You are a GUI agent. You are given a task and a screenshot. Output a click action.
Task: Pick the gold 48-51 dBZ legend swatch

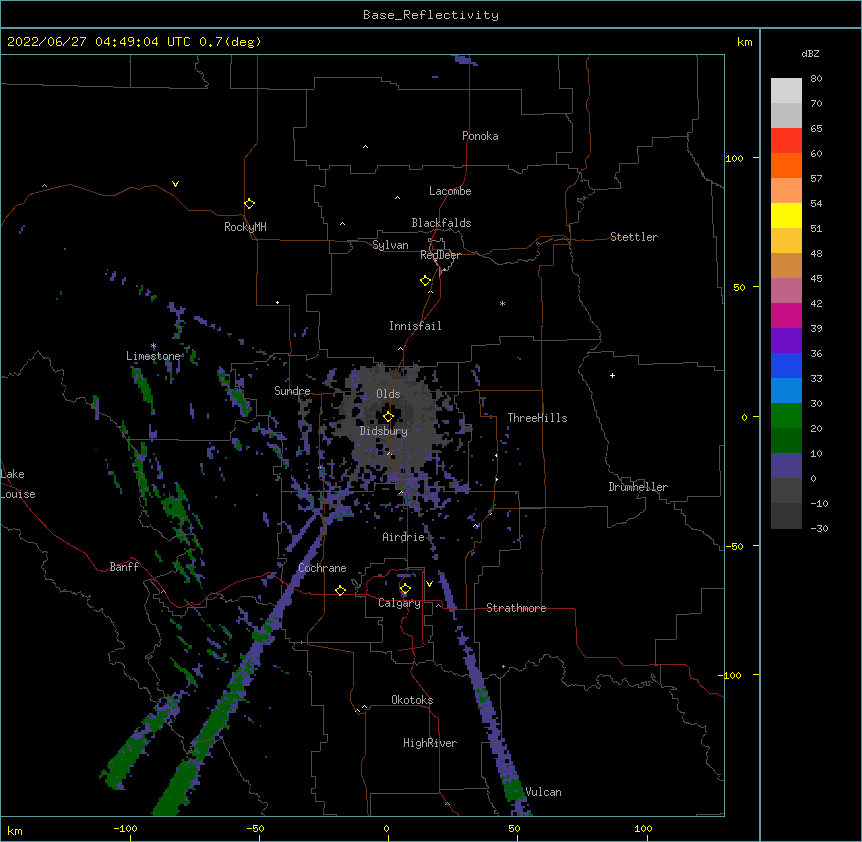(786, 240)
